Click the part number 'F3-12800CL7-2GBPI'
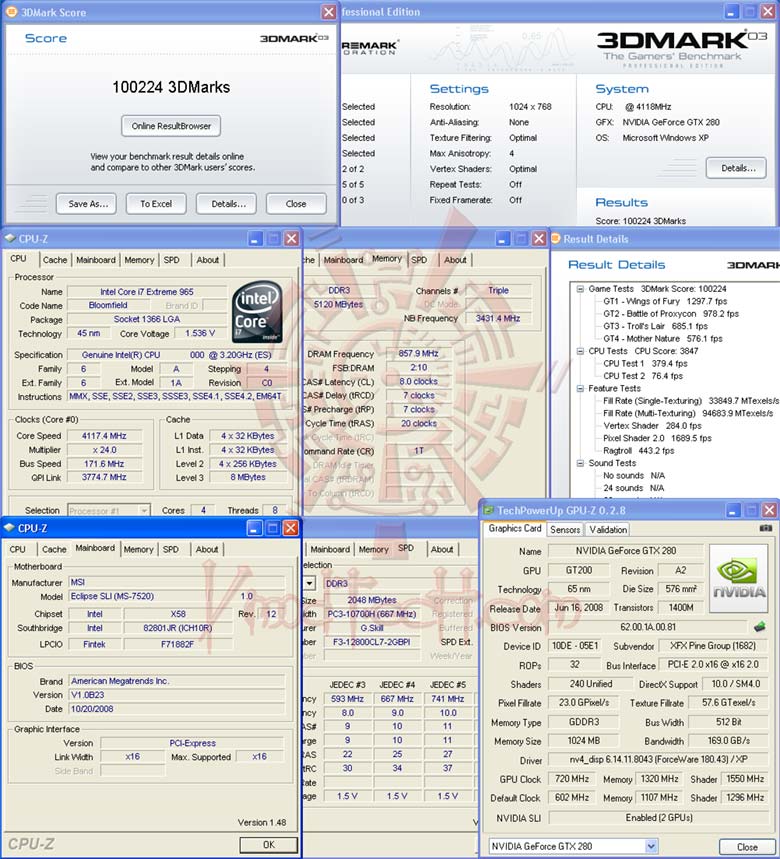780x859 pixels. coord(371,642)
